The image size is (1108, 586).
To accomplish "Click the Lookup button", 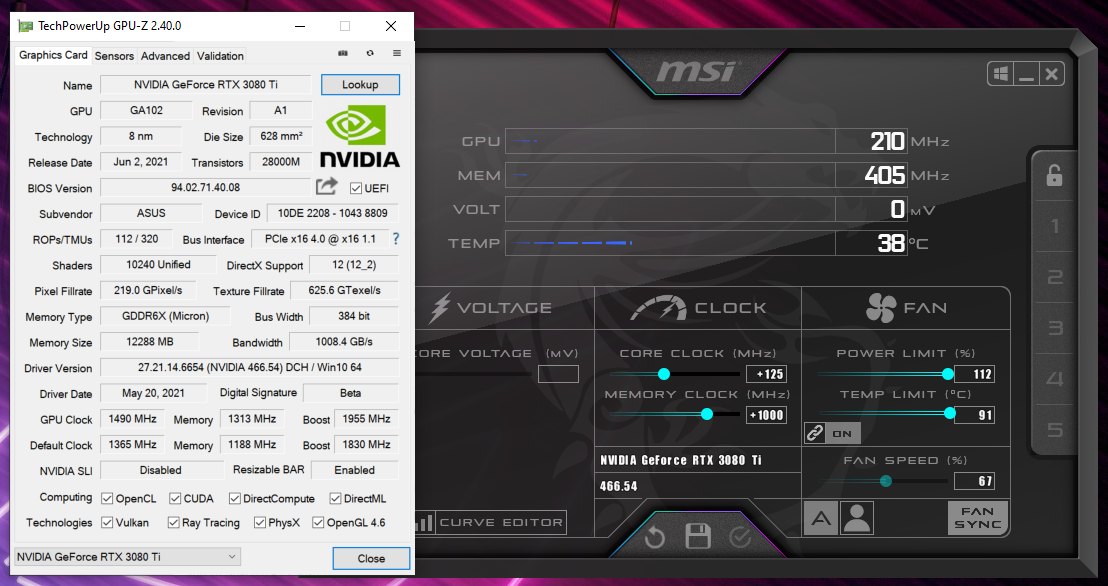I will 360,84.
